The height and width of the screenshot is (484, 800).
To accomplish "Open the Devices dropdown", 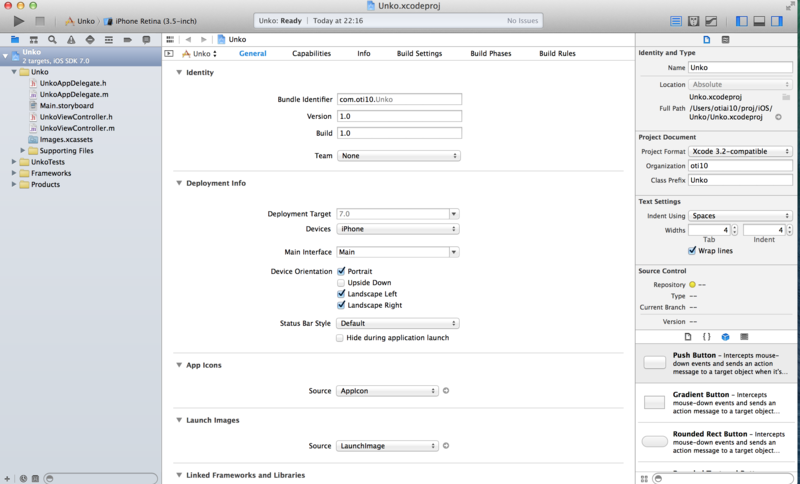I will point(398,229).
